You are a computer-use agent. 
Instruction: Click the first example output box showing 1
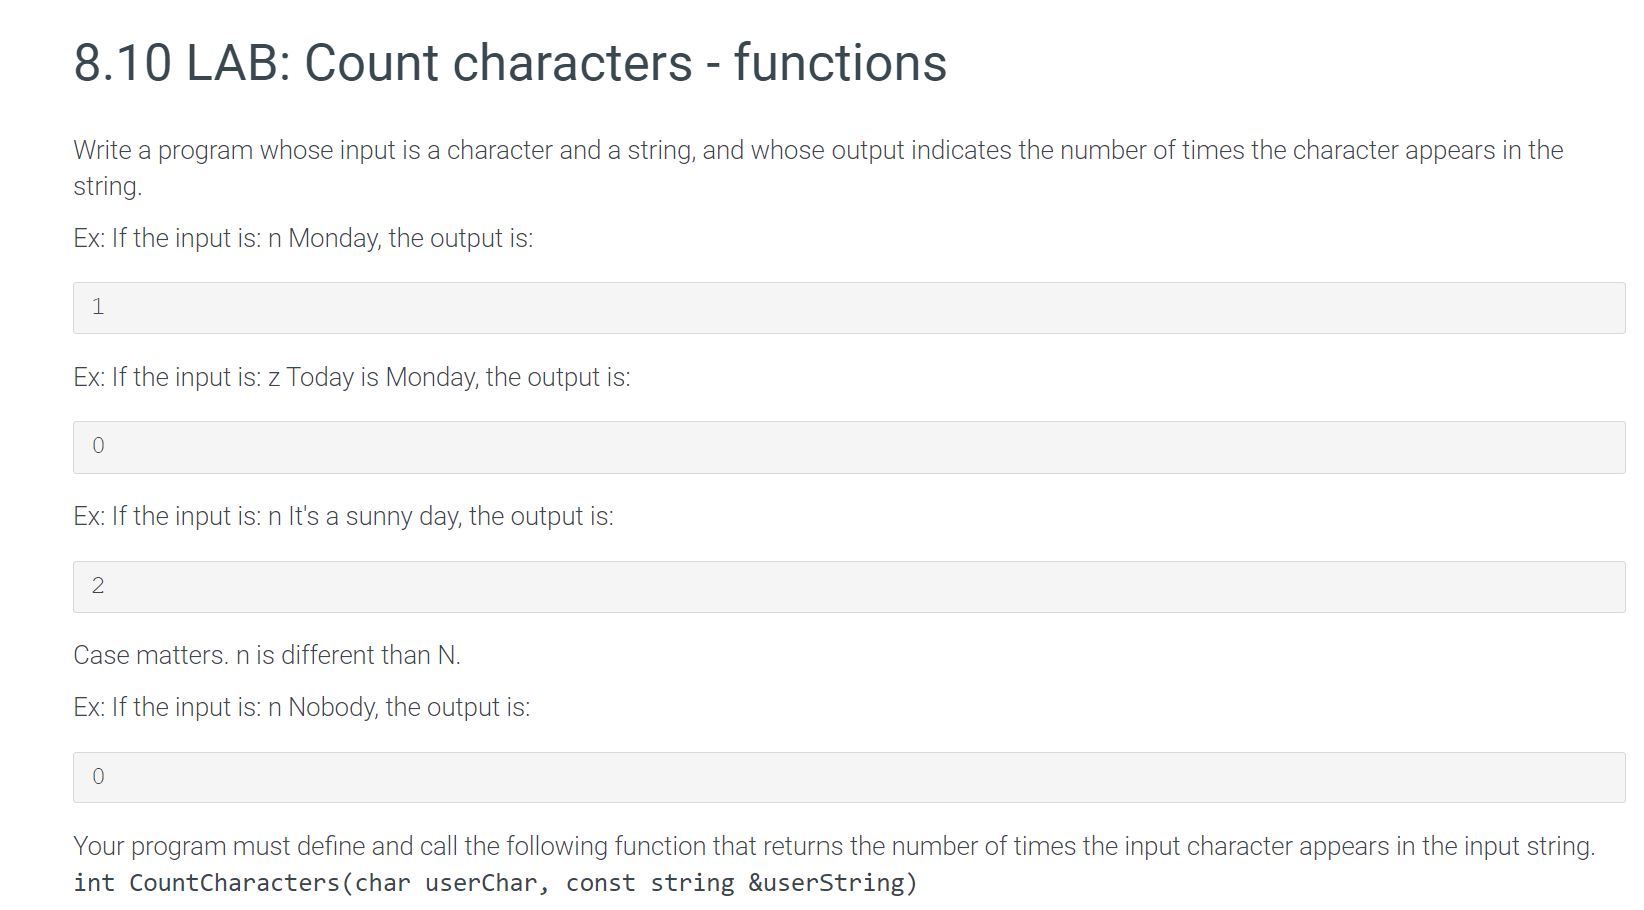tap(849, 308)
